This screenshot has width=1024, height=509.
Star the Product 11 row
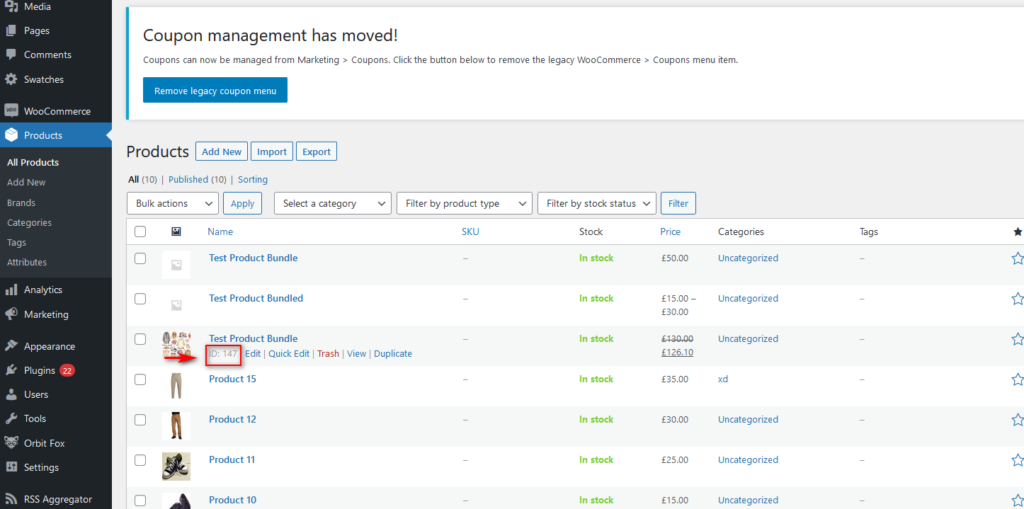(1017, 461)
